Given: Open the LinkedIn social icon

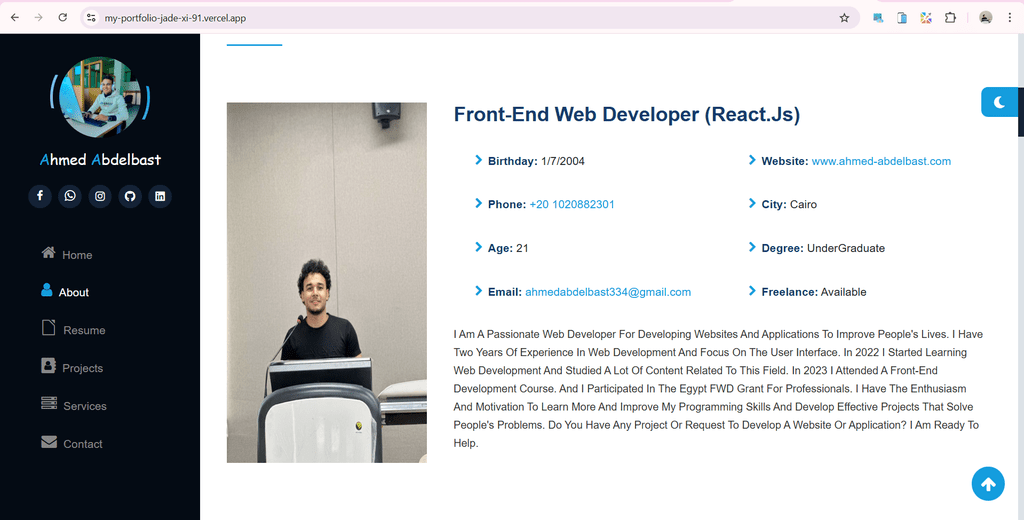Looking at the screenshot, I should pos(160,196).
